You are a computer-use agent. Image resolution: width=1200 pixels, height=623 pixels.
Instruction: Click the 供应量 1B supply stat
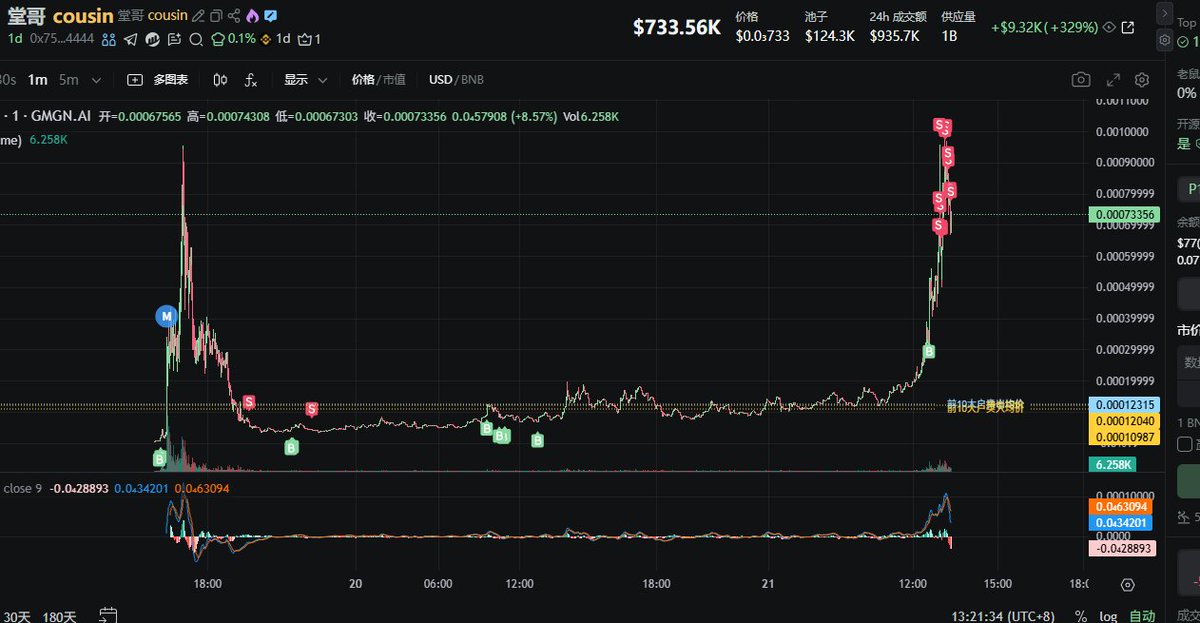pos(958,26)
